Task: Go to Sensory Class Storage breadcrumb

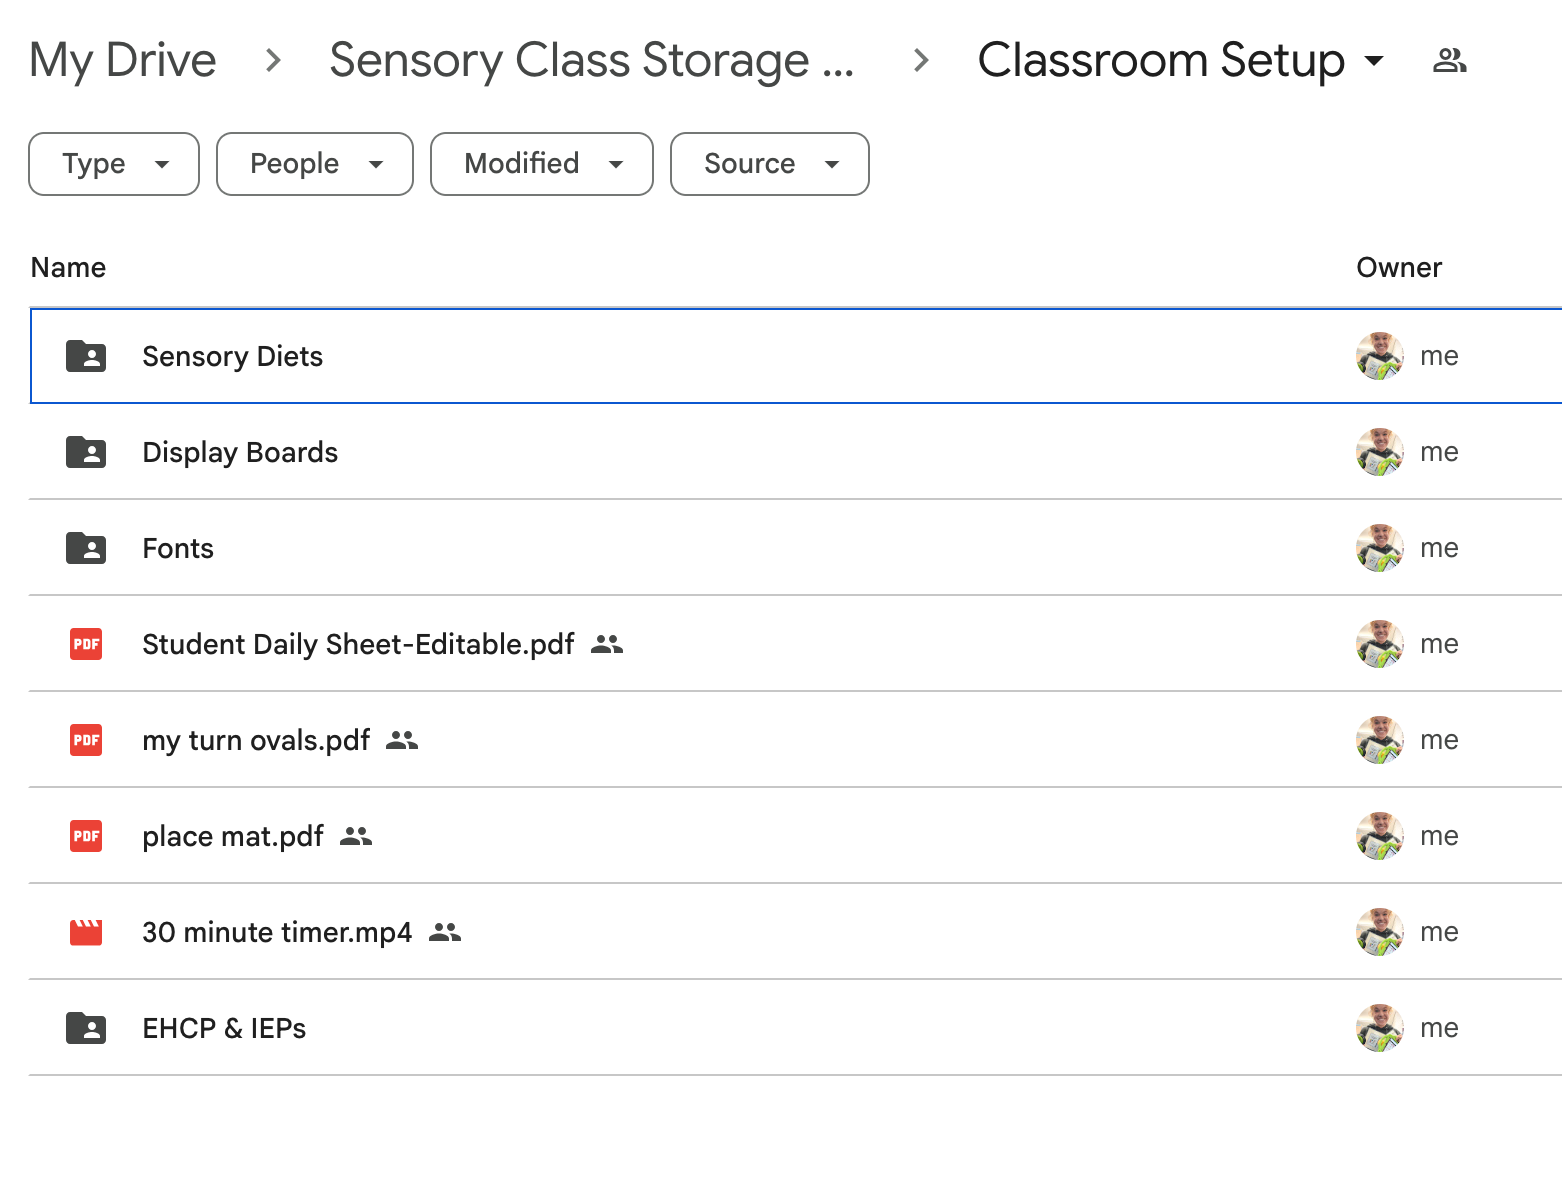Action: (x=592, y=60)
